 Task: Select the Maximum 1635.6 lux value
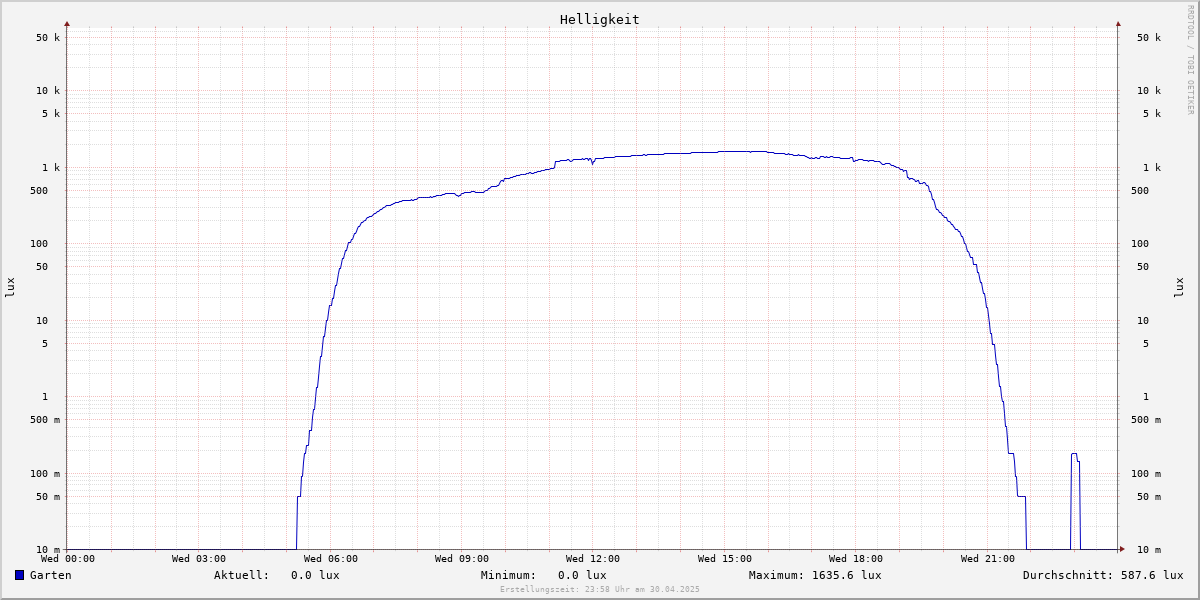click(847, 575)
